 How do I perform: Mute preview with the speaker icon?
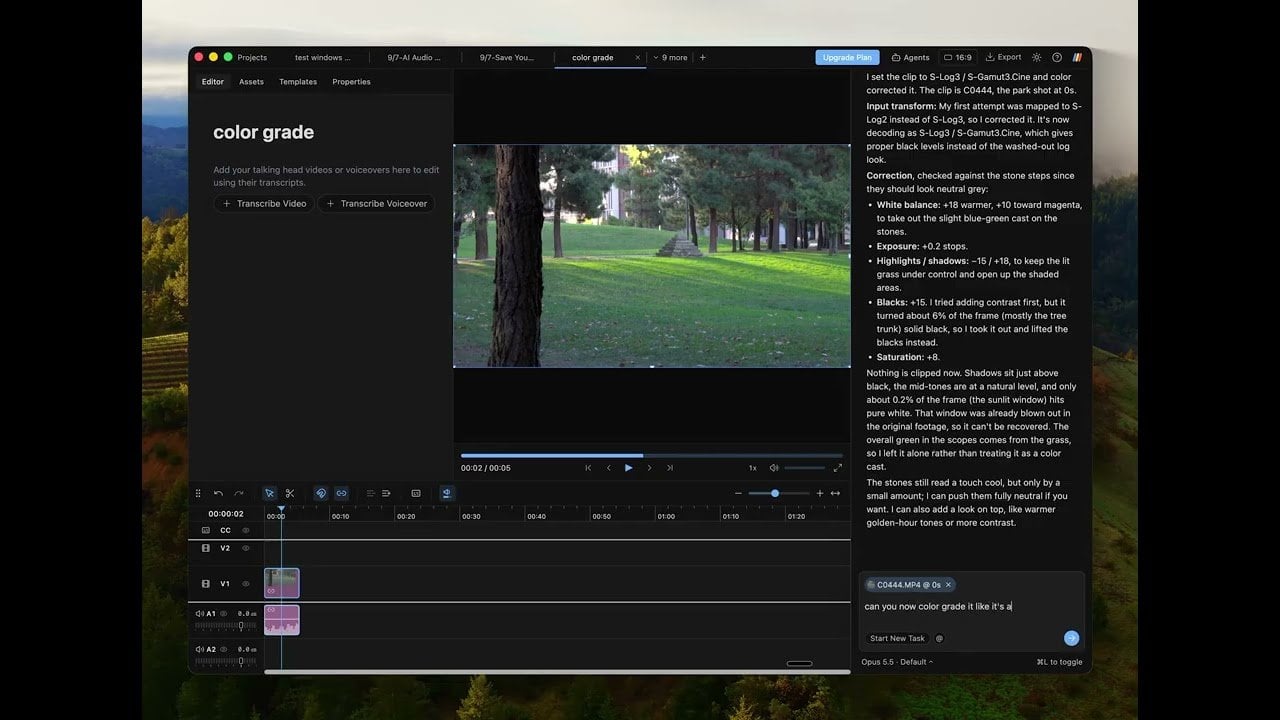[774, 468]
